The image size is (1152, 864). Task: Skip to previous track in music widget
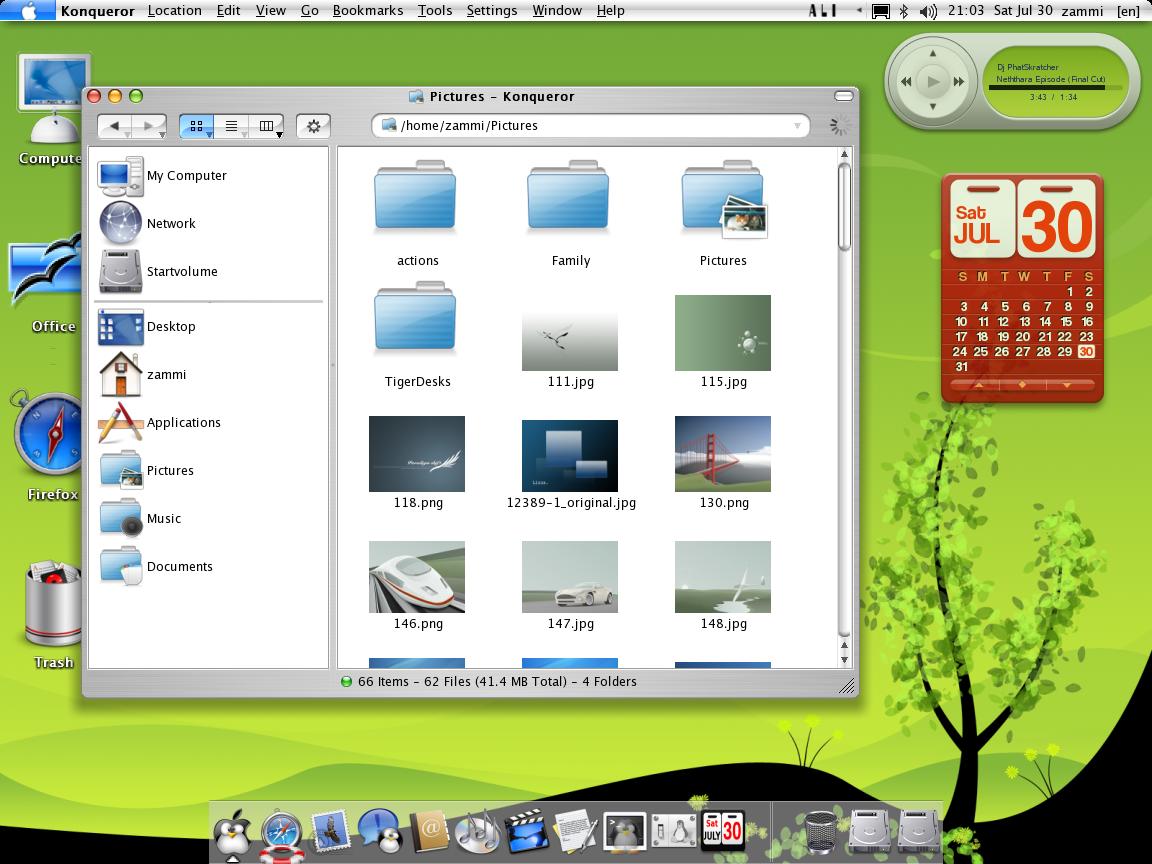[906, 82]
